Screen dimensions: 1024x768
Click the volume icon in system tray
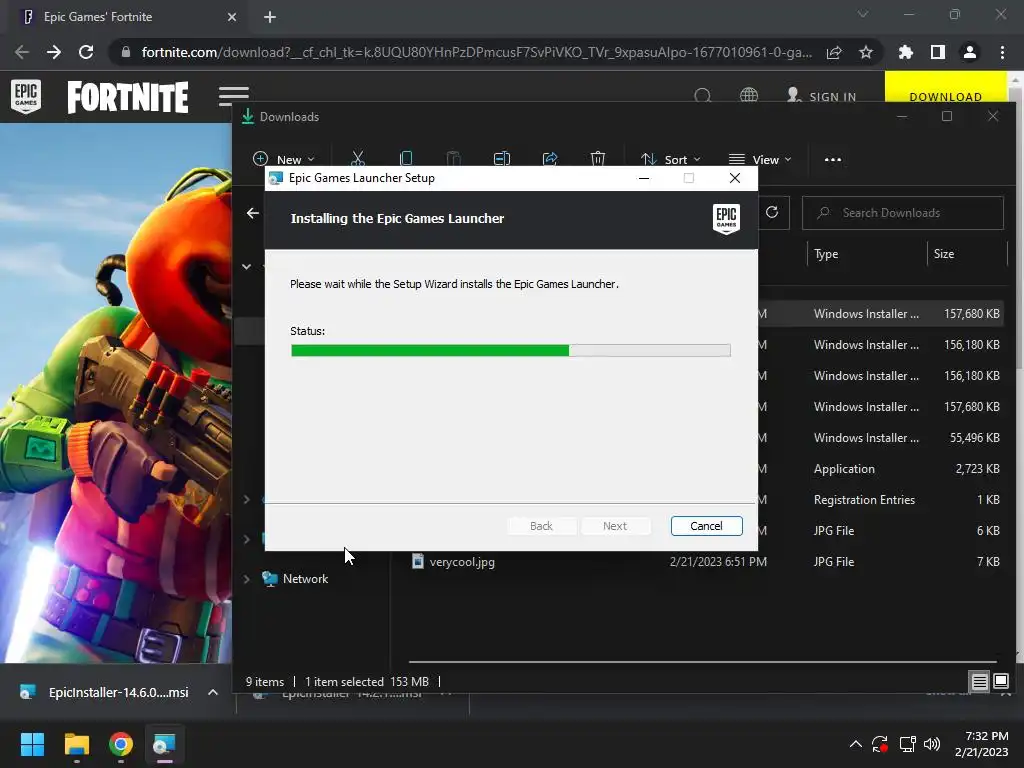click(932, 744)
